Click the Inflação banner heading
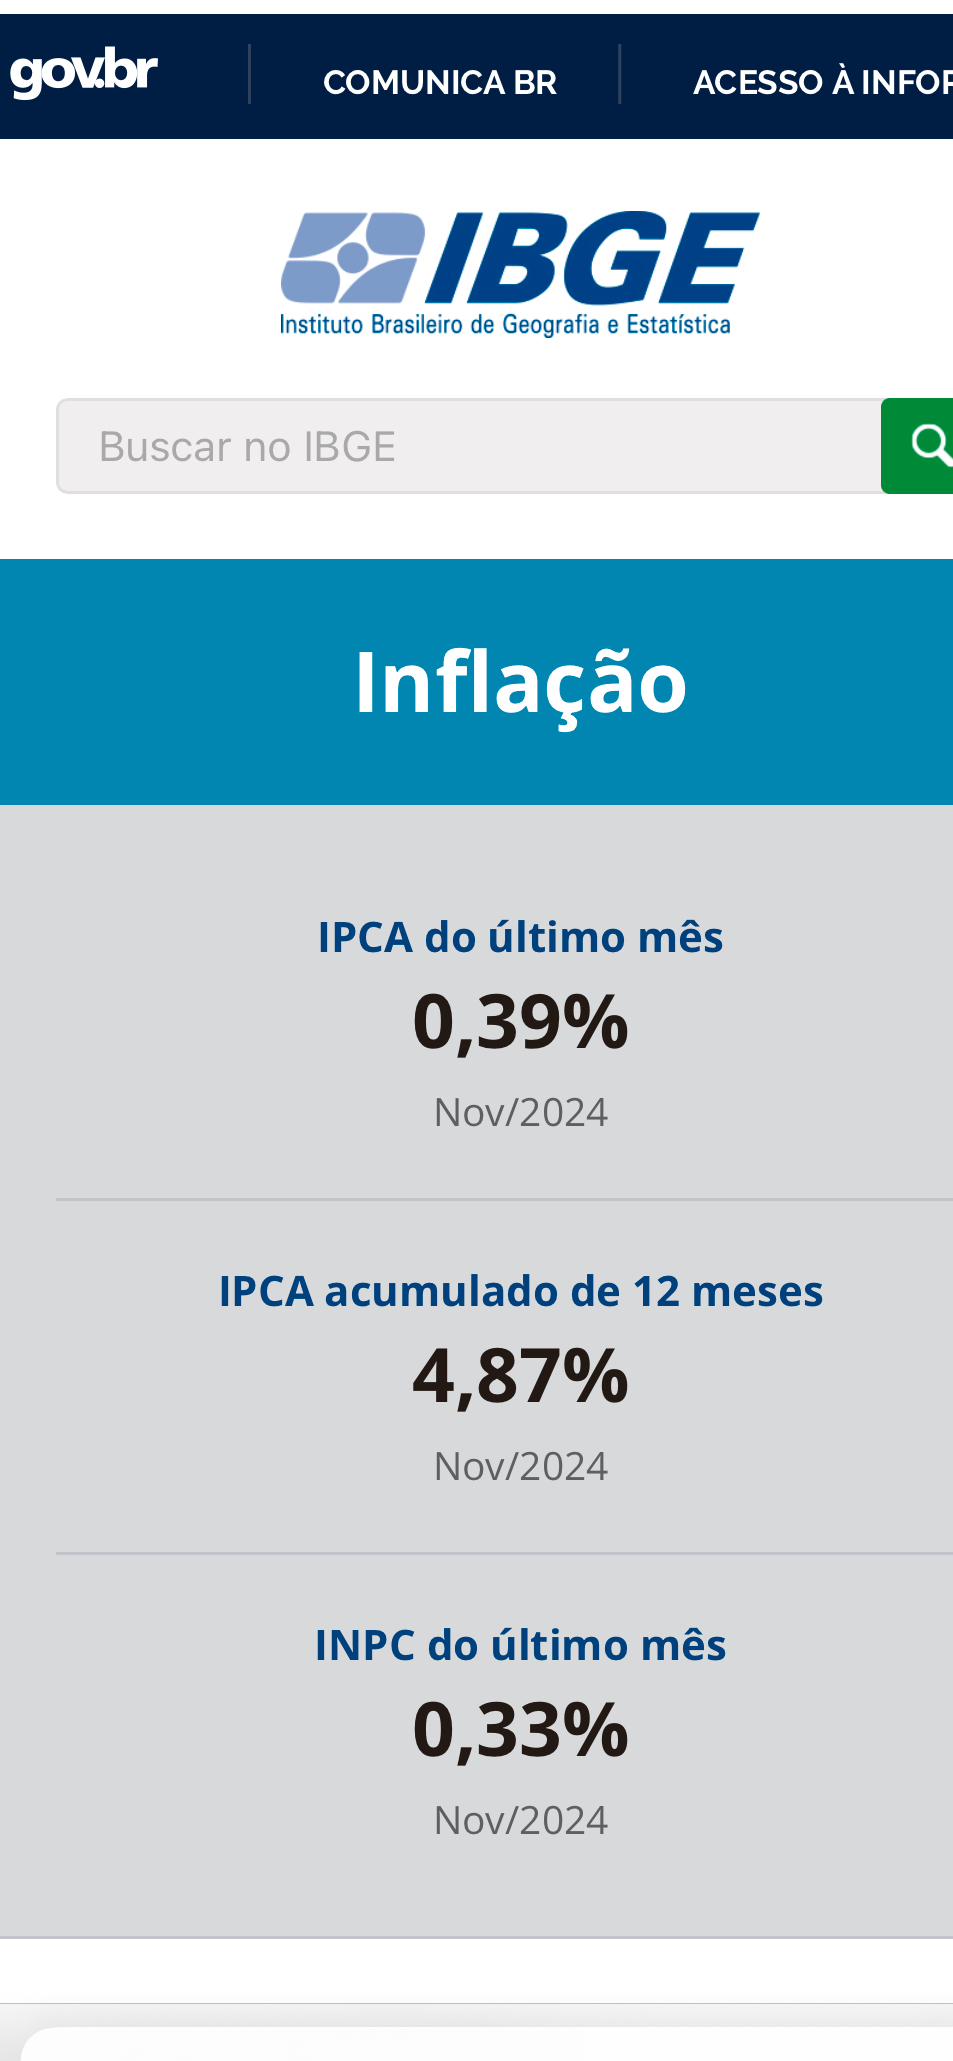 pos(520,682)
